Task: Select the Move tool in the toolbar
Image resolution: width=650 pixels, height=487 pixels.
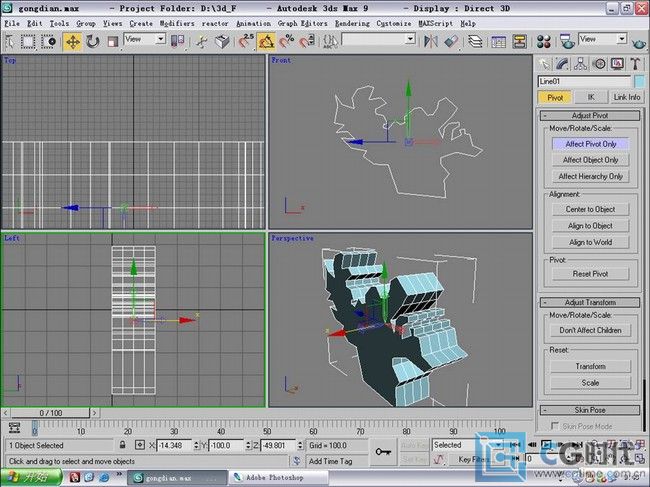Action: (73, 42)
